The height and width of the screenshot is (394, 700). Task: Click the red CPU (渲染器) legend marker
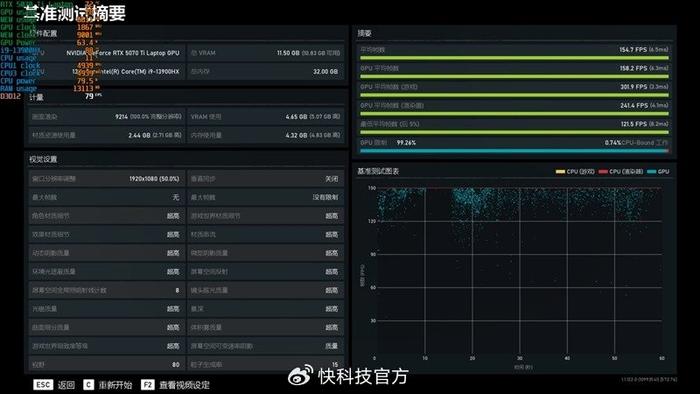(603, 172)
